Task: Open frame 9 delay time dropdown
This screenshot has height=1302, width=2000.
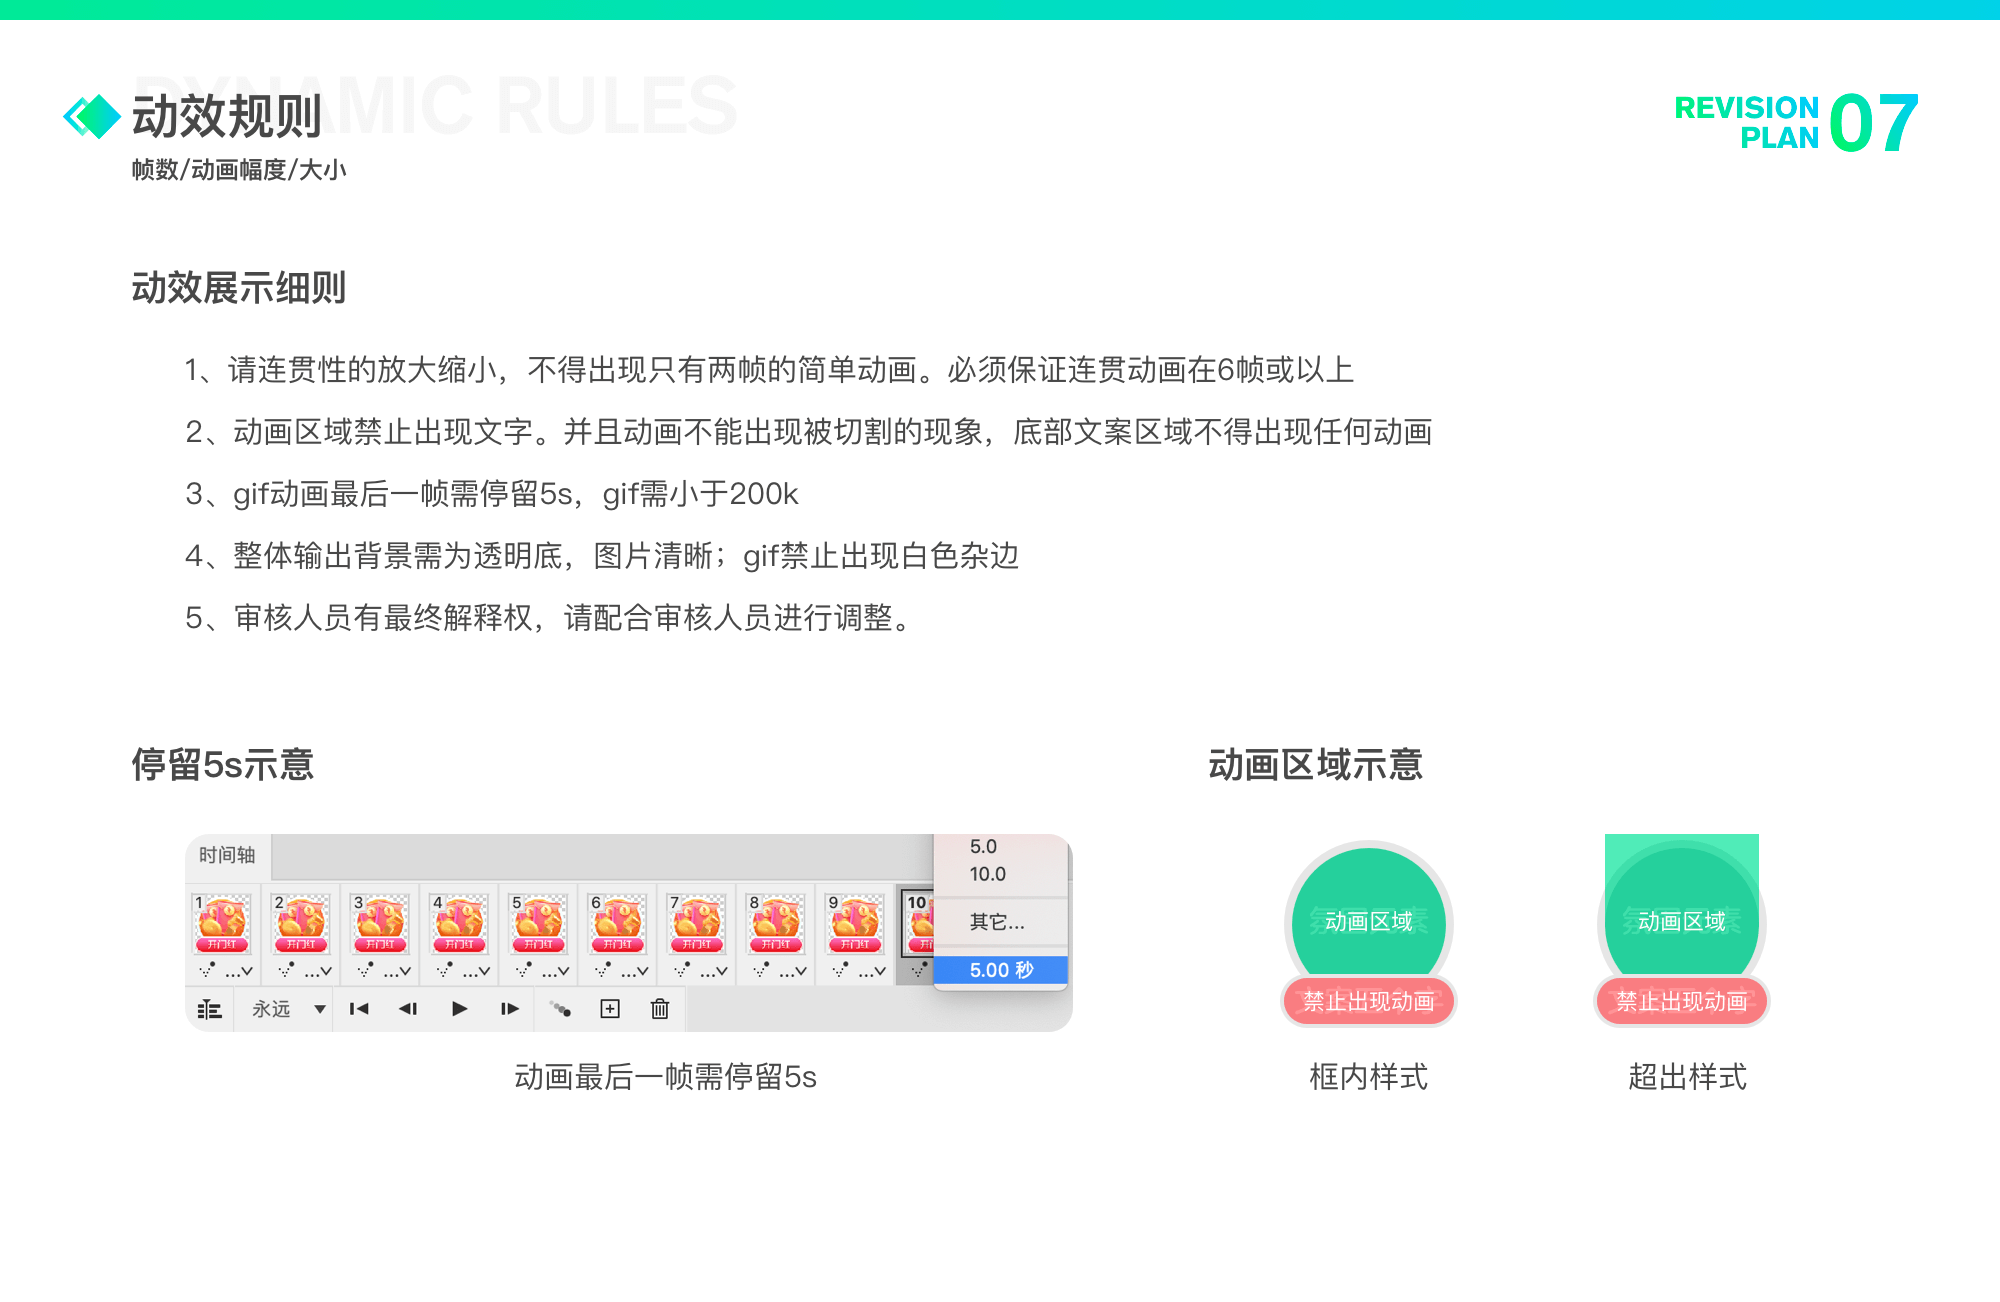Action: pos(872,971)
